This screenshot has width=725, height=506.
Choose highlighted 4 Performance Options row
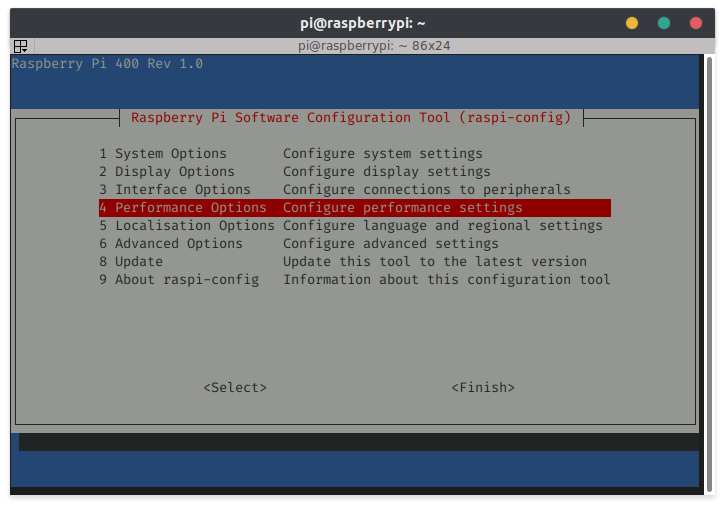(x=355, y=208)
